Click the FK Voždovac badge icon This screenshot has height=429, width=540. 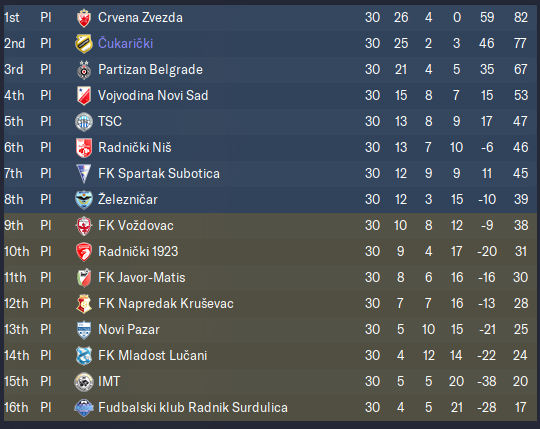[84, 226]
